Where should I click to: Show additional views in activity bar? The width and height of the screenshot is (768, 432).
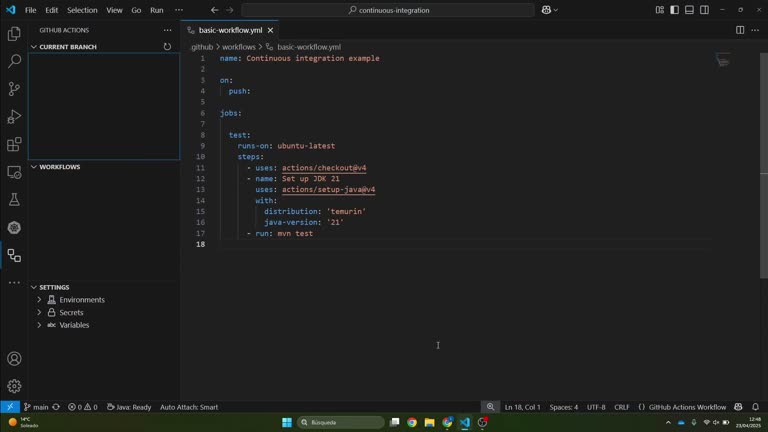point(14,283)
